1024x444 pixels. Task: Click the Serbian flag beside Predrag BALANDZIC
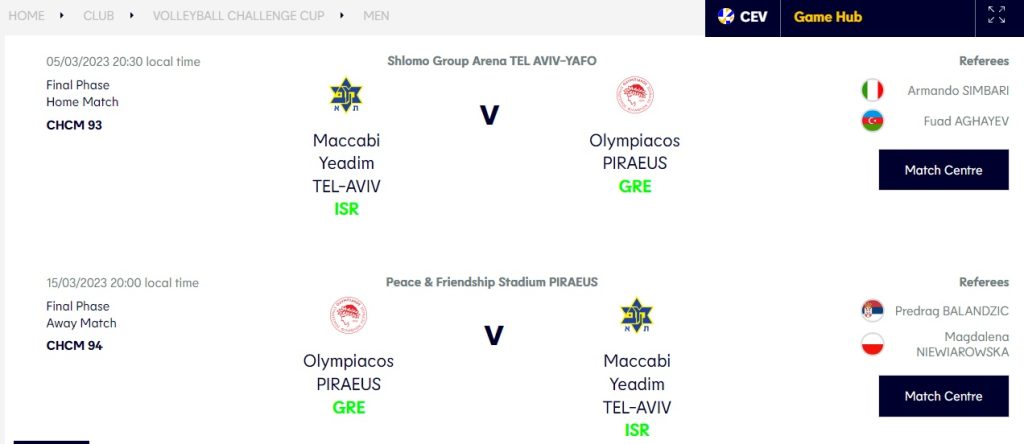872,311
